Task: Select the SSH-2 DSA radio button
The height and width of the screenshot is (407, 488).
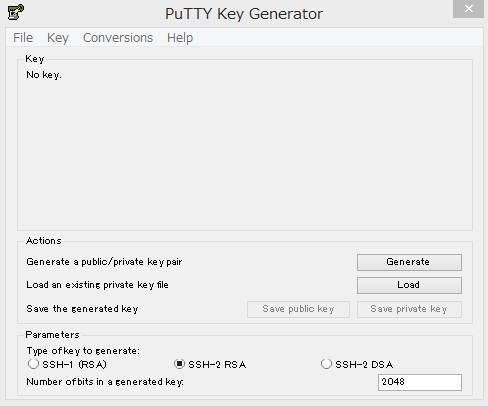Action: 326,364
